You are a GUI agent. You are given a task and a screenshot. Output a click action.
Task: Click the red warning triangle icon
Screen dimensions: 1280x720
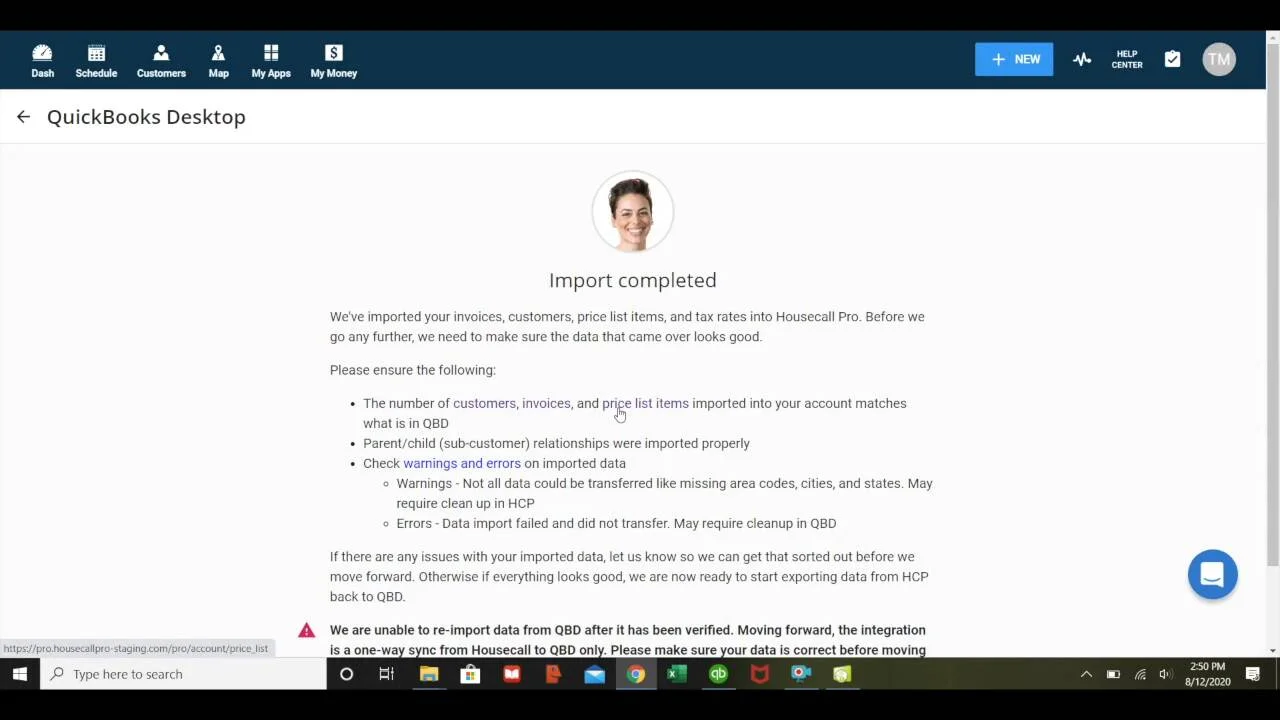pos(306,630)
